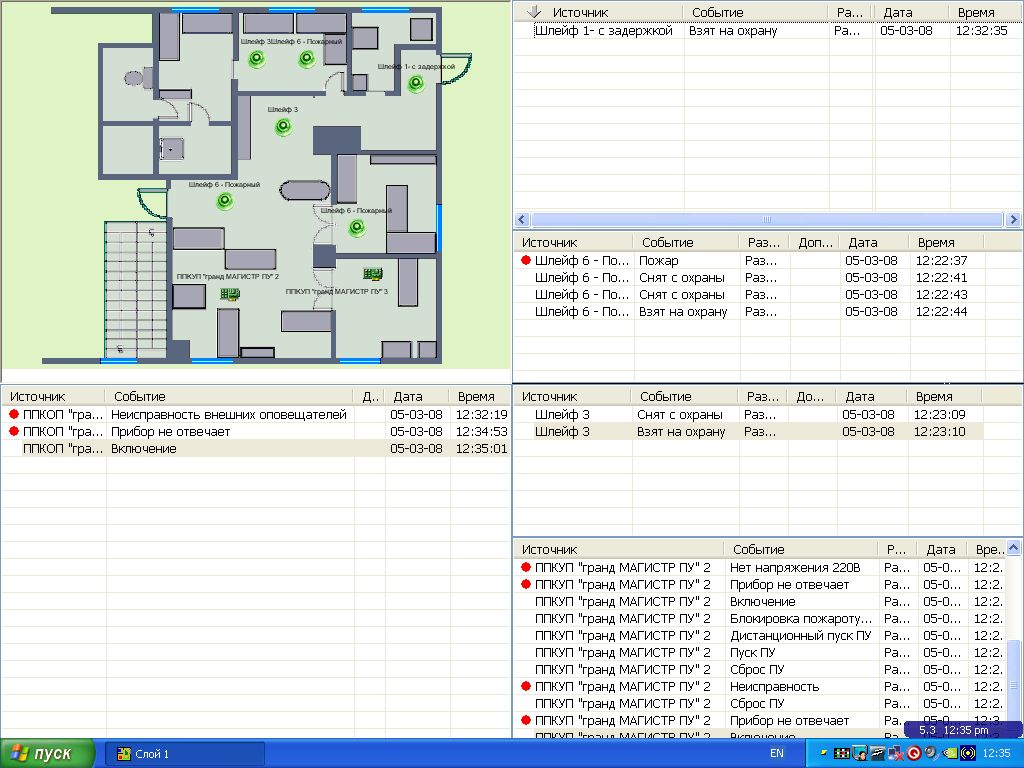Image resolution: width=1024 pixels, height=768 pixels.
Task: Click the sort arrow in top-right list header
Action: [x=533, y=12]
